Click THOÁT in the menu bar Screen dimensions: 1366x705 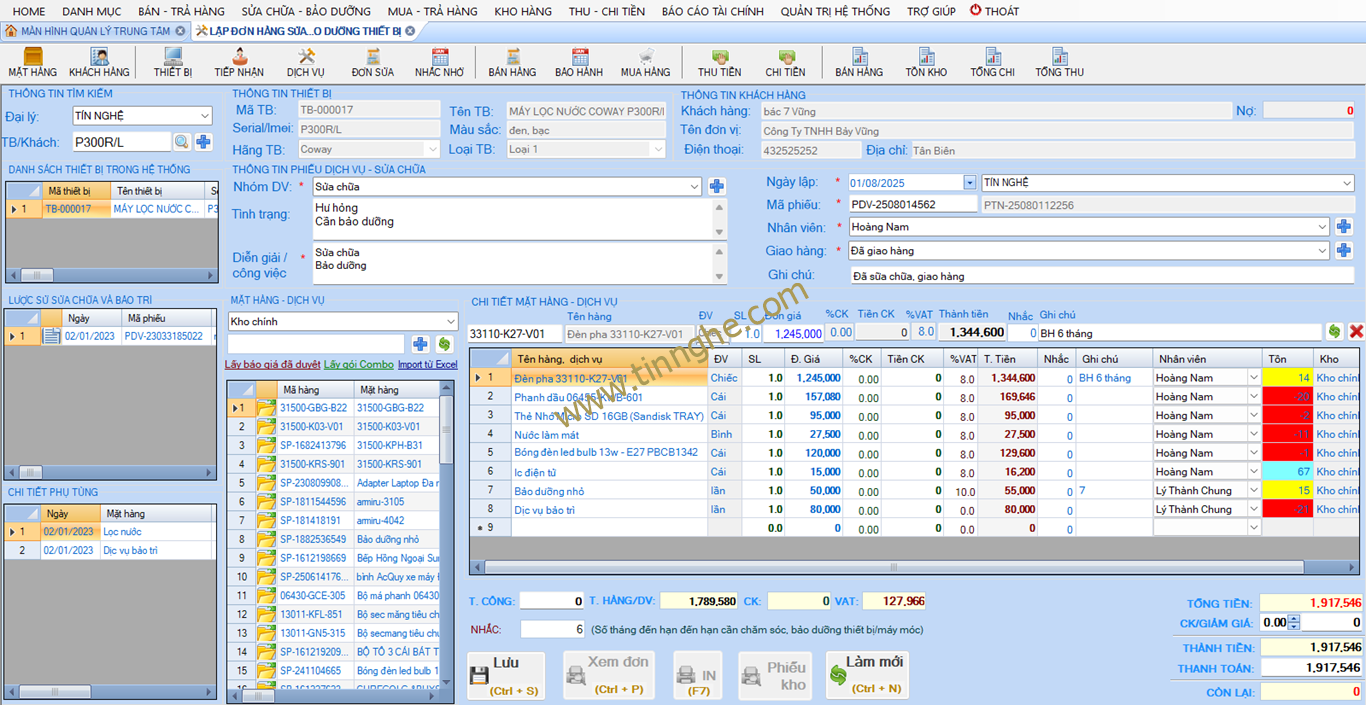coord(995,11)
